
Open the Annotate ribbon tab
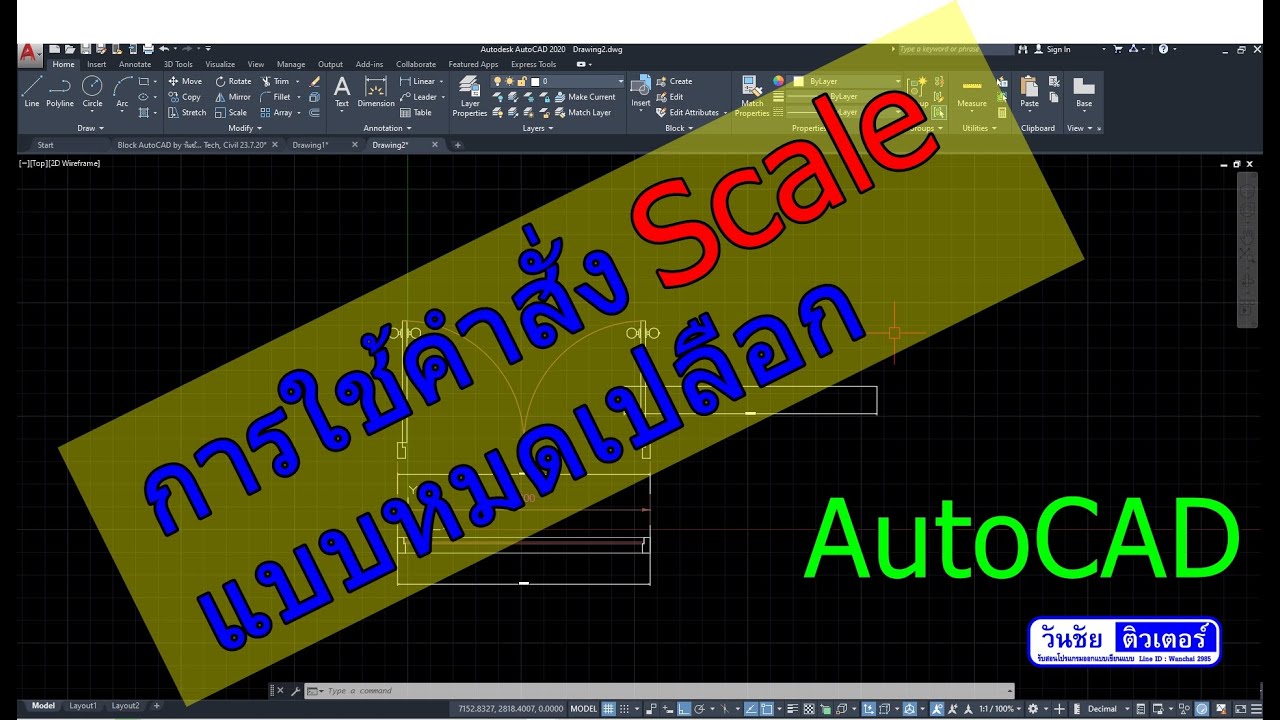click(135, 64)
